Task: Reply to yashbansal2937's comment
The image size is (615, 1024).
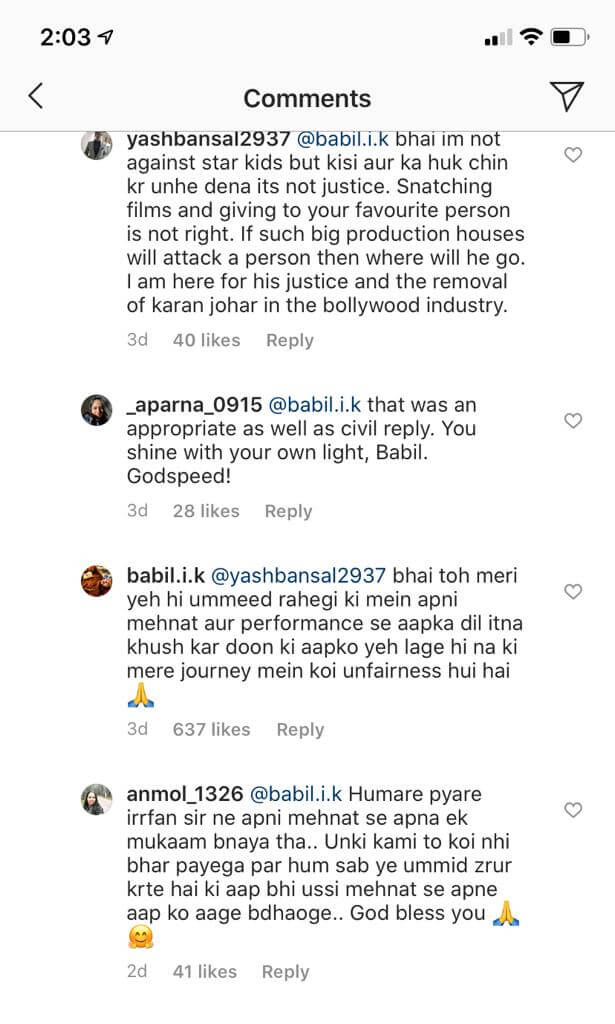Action: tap(290, 340)
